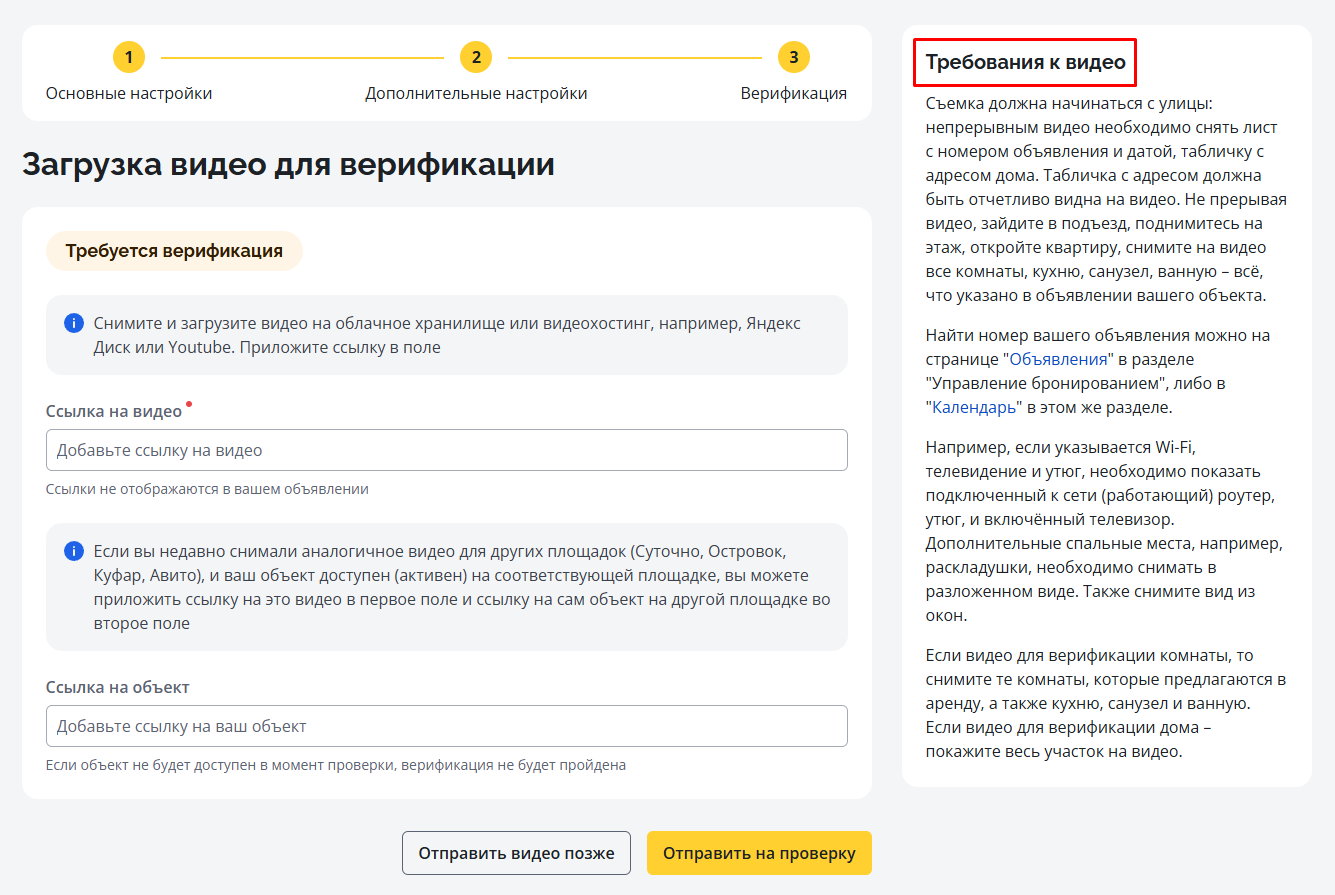1335x895 pixels.
Task: Click the step 2 circle in the progress bar
Action: tap(476, 57)
